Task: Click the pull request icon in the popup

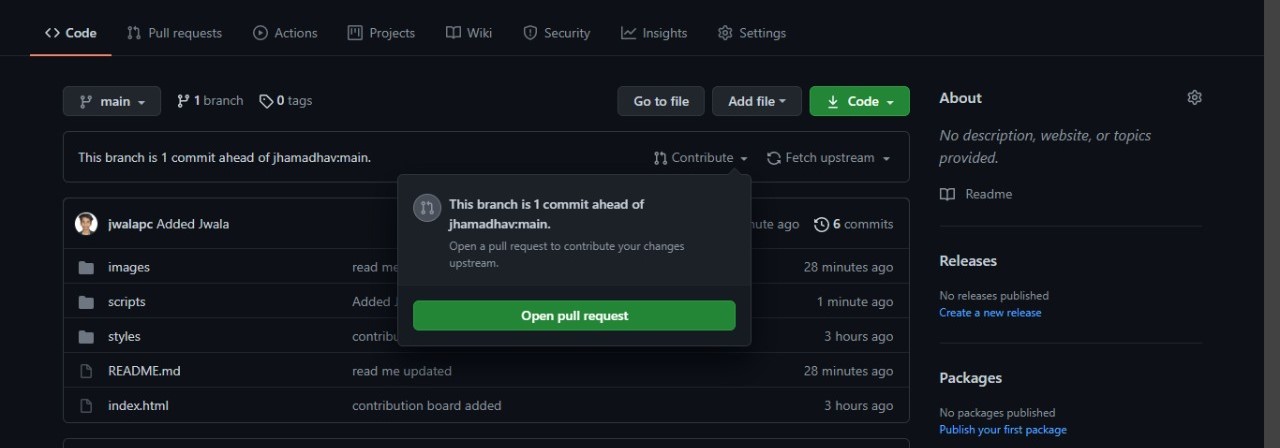Action: pyautogui.click(x=427, y=208)
